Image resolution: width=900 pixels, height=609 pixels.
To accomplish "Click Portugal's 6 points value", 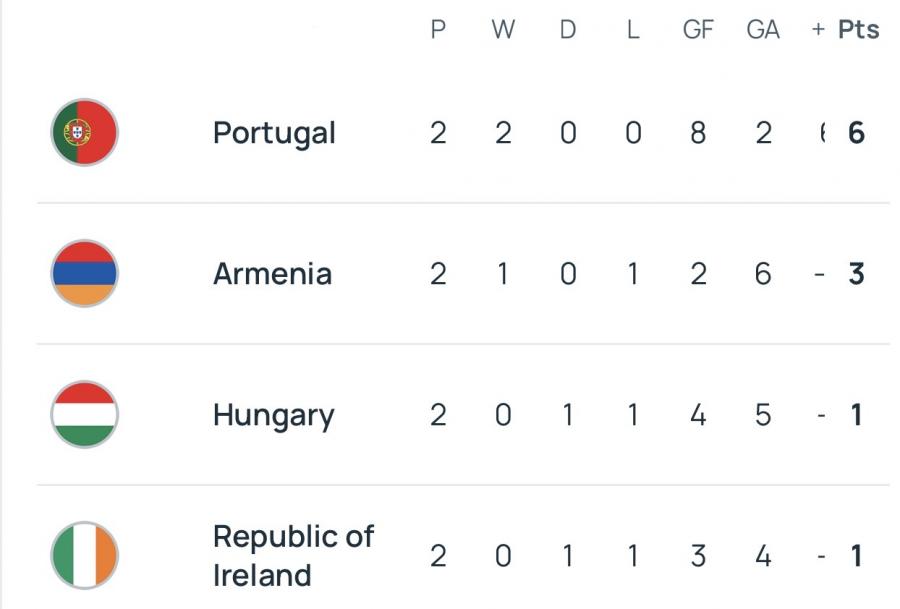I will click(x=856, y=133).
